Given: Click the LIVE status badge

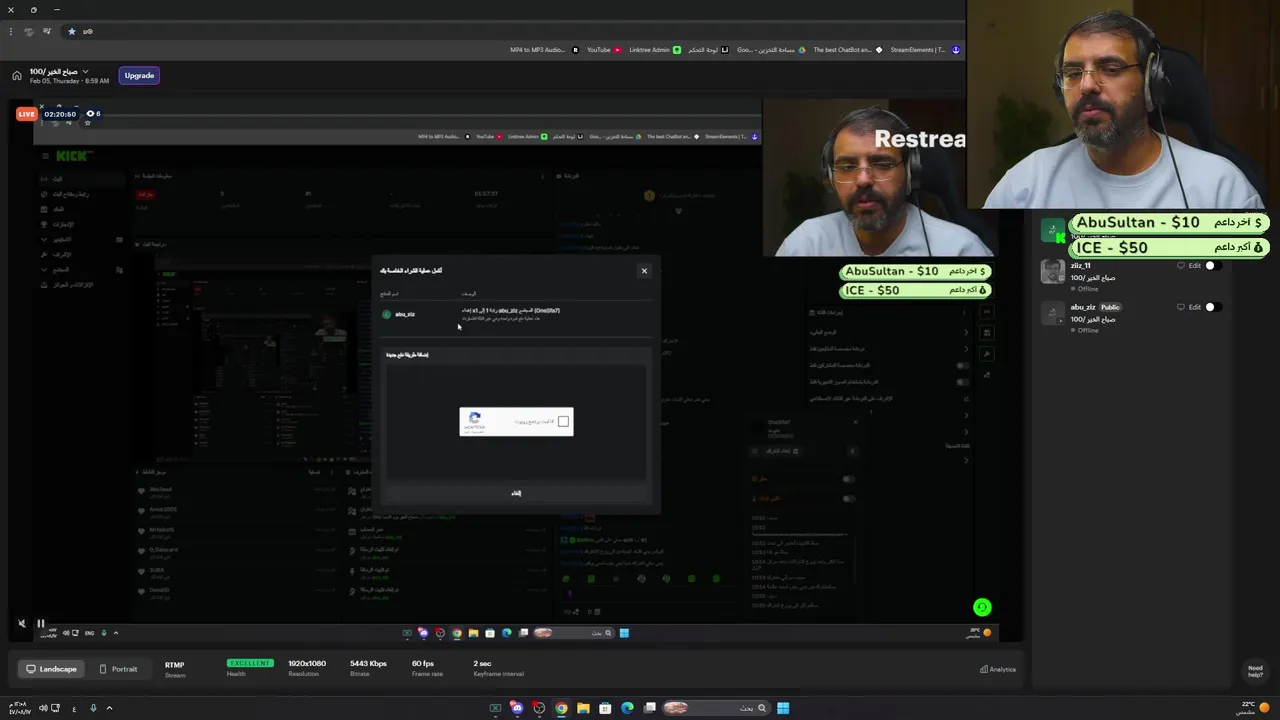Looking at the screenshot, I should [x=27, y=114].
